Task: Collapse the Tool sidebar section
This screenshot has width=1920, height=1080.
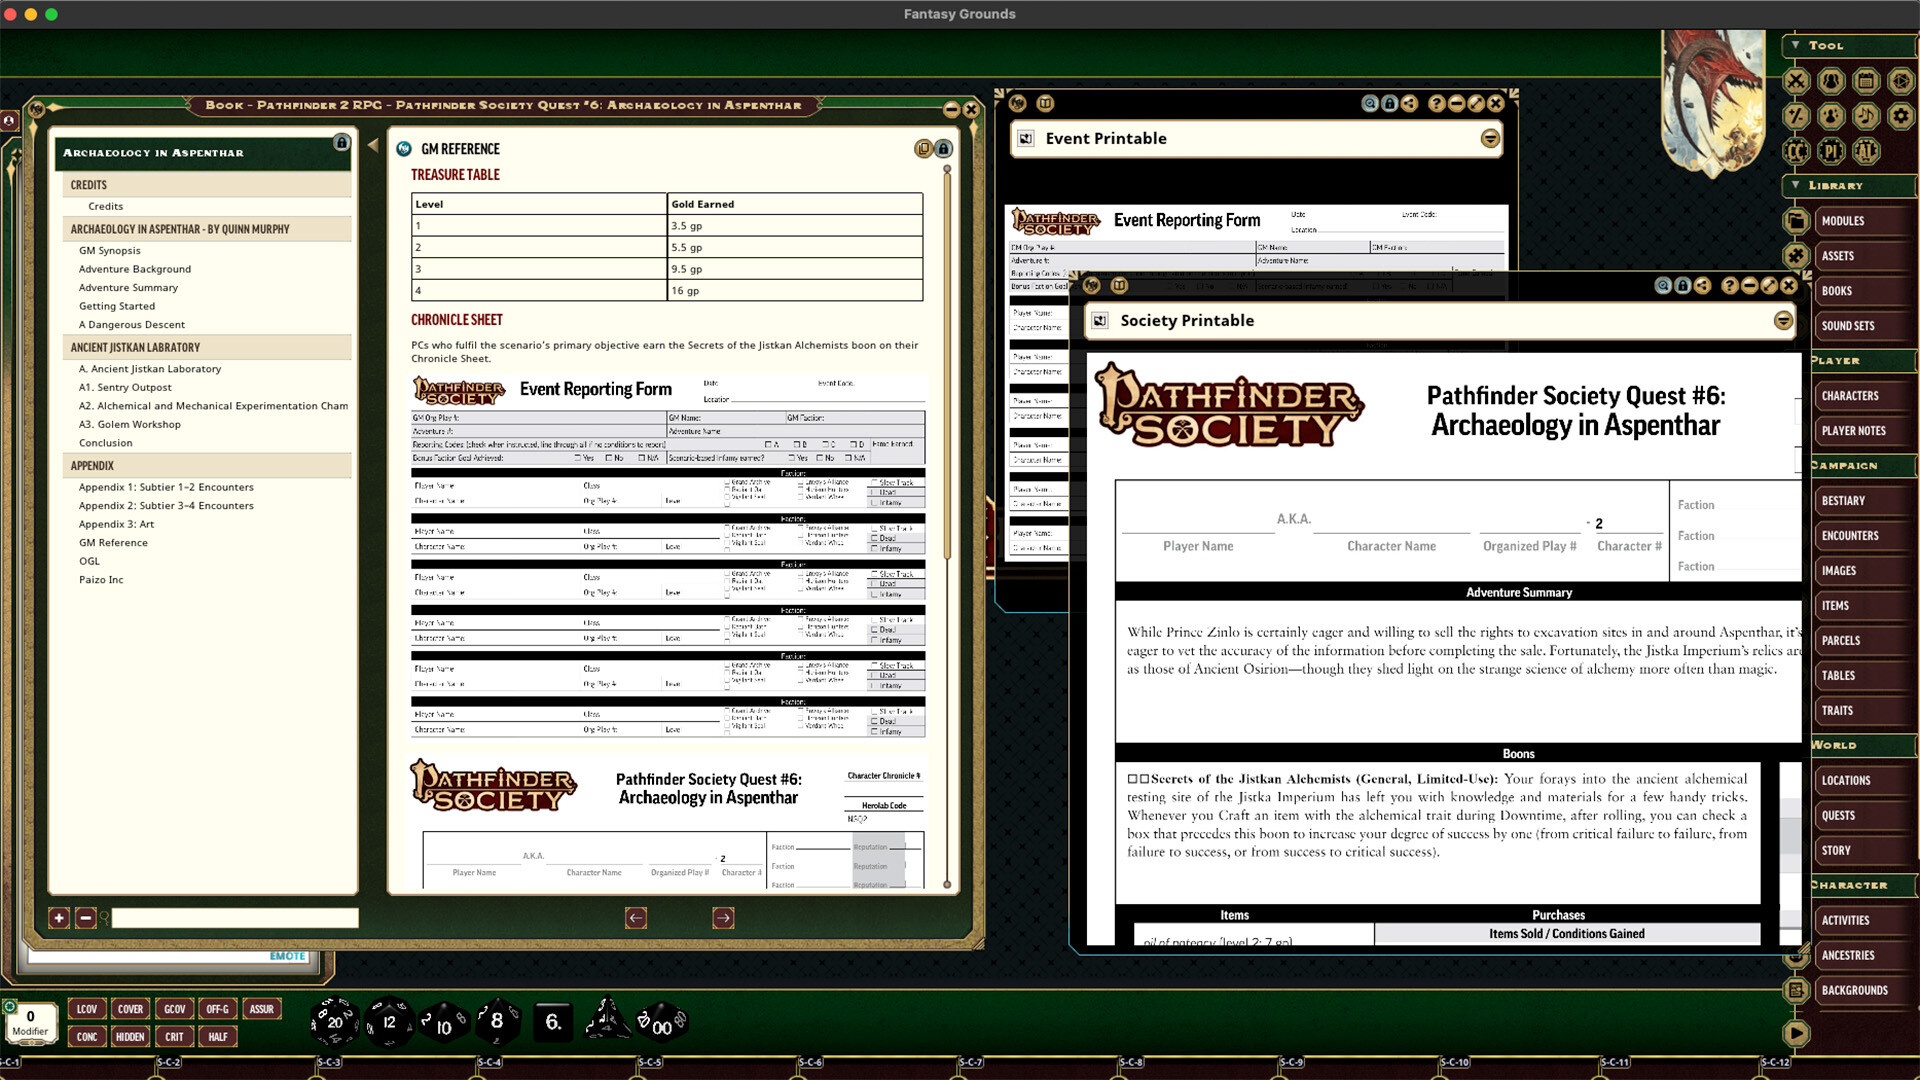Action: (1797, 46)
